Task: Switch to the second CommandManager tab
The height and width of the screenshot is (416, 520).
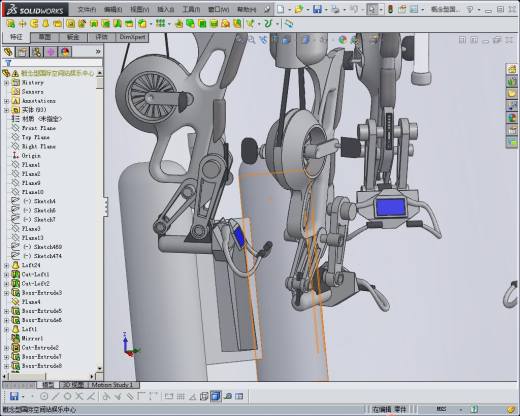Action: click(44, 37)
